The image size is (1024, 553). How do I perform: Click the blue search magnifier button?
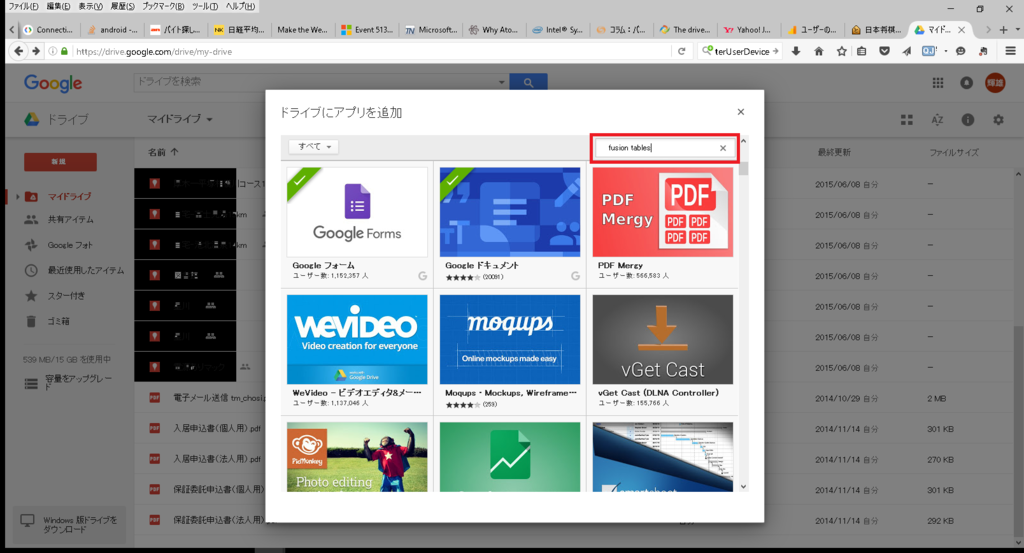click(x=528, y=82)
